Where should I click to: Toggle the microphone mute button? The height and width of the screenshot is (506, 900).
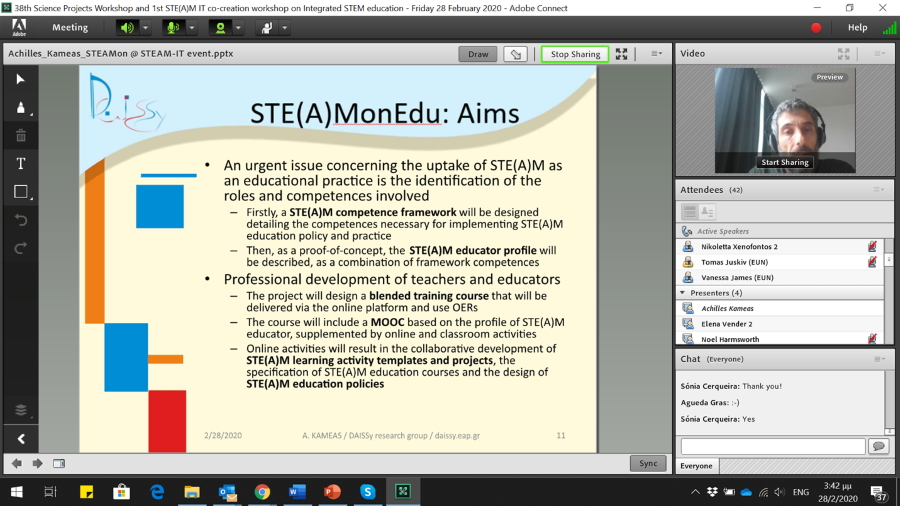point(173,28)
